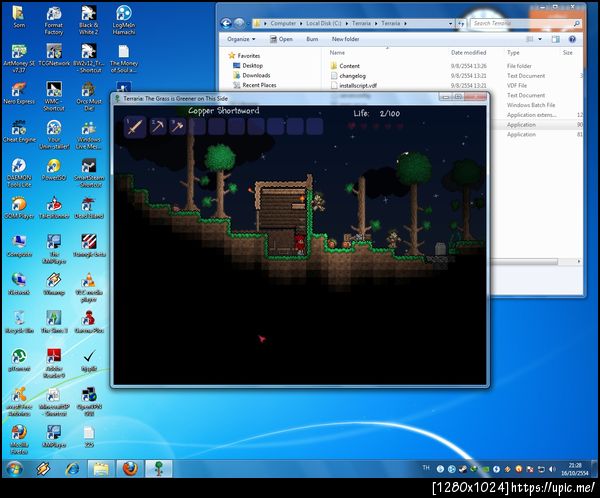
Task: Open the Computer desktop icon
Action: pyautogui.click(x=19, y=246)
